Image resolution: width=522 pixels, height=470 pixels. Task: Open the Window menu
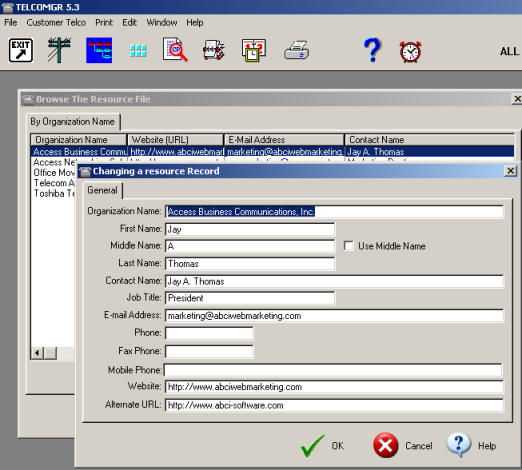click(x=162, y=22)
